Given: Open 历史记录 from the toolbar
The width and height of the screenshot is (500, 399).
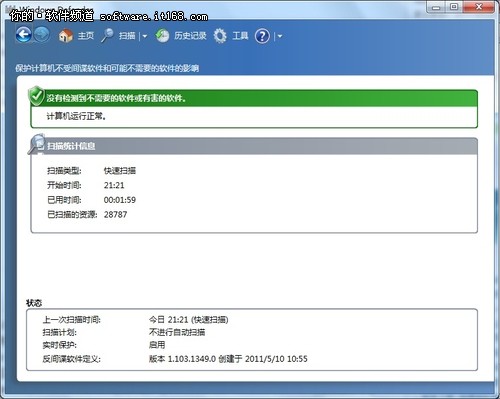Looking at the screenshot, I should click(x=190, y=36).
